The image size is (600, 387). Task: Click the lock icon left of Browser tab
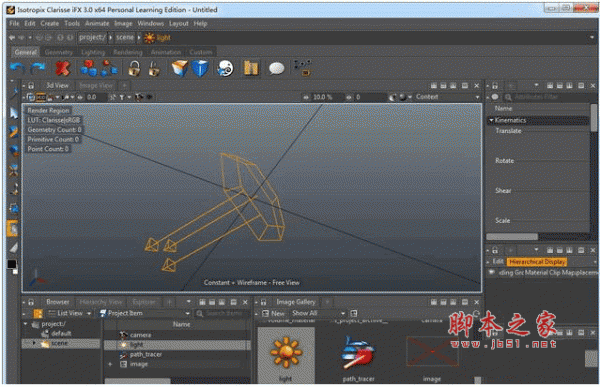[x=31, y=302]
